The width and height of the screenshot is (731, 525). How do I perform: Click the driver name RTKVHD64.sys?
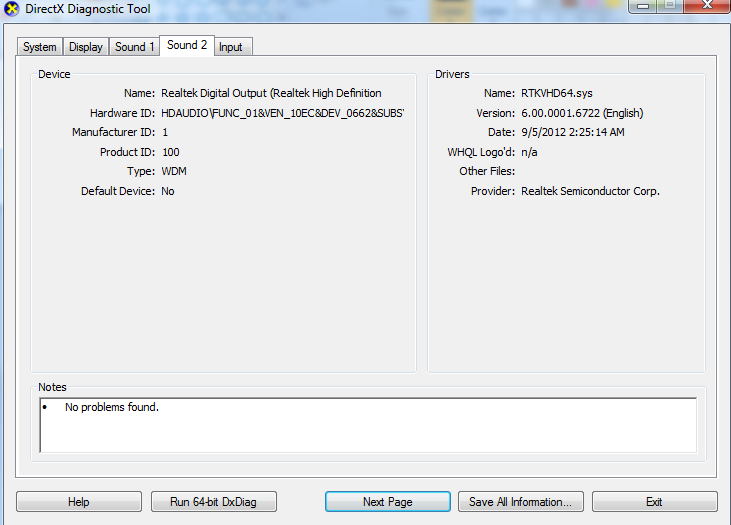click(557, 93)
